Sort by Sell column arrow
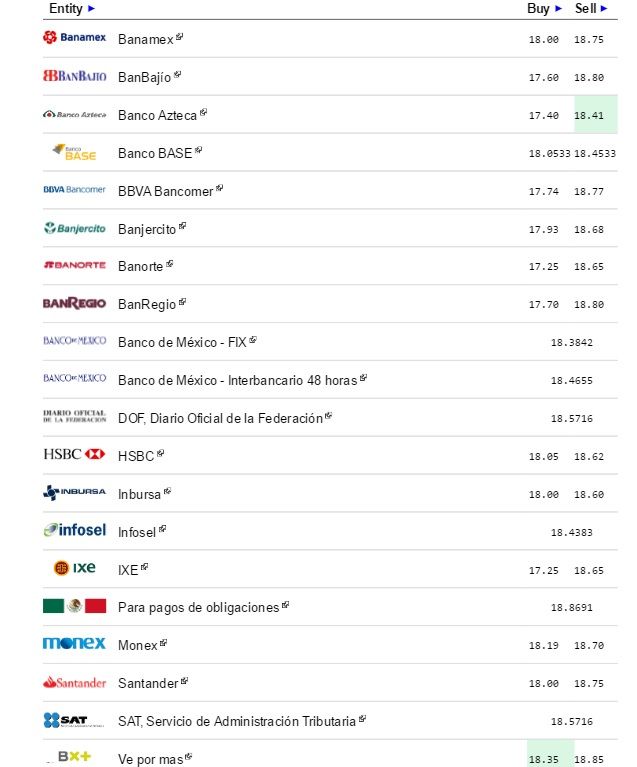 coord(606,9)
